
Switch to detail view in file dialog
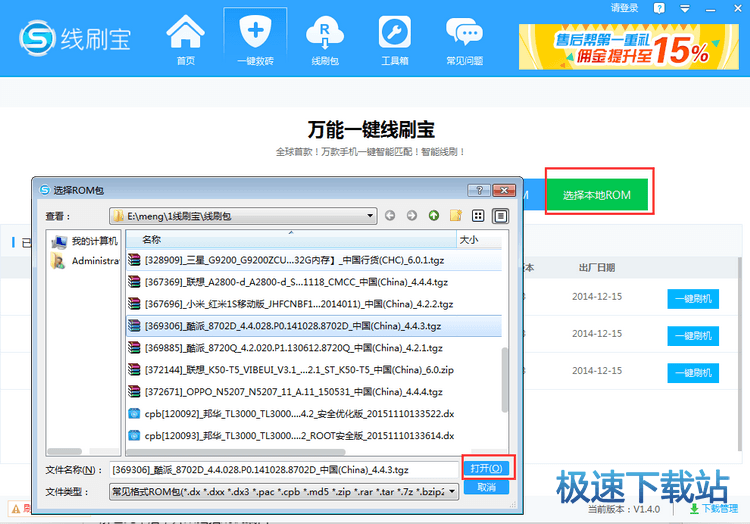[x=500, y=215]
